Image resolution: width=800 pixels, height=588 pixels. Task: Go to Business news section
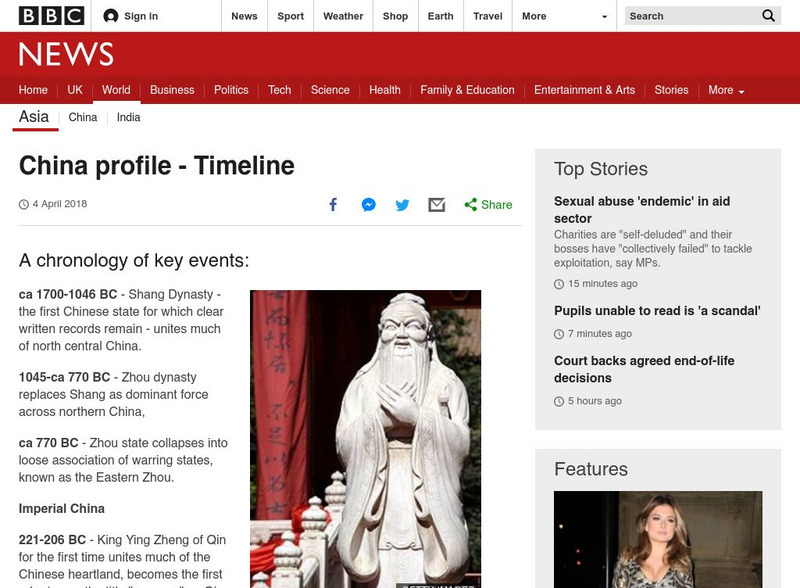click(172, 90)
